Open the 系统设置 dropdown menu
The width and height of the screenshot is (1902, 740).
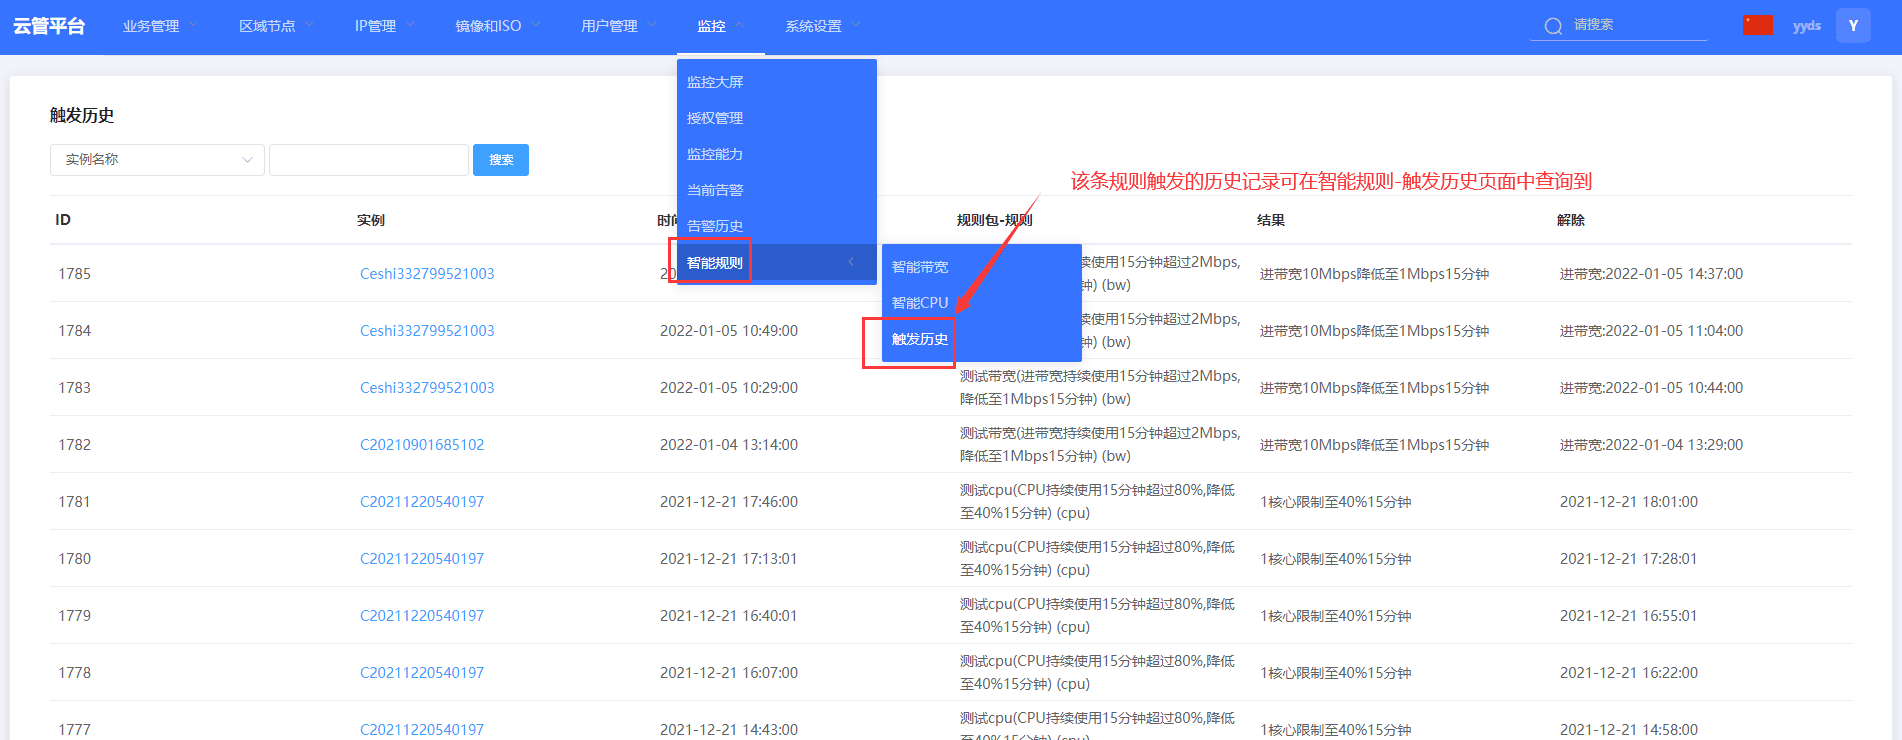click(822, 26)
